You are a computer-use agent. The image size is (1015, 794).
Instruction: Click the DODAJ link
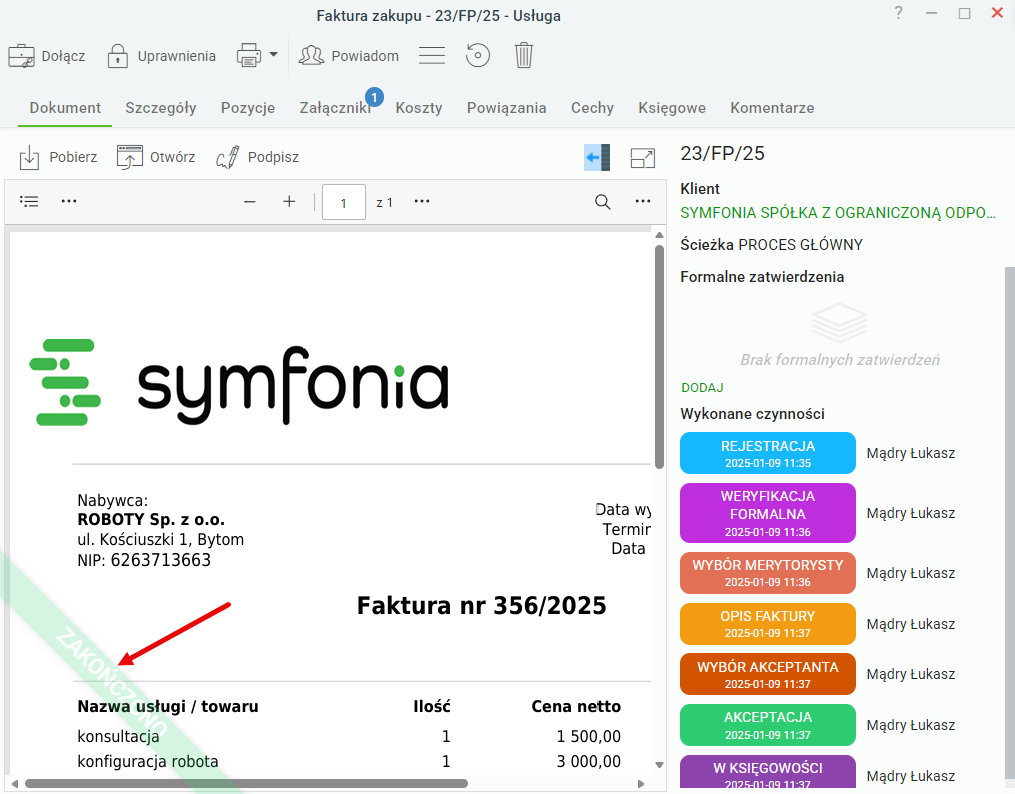pyautogui.click(x=702, y=388)
